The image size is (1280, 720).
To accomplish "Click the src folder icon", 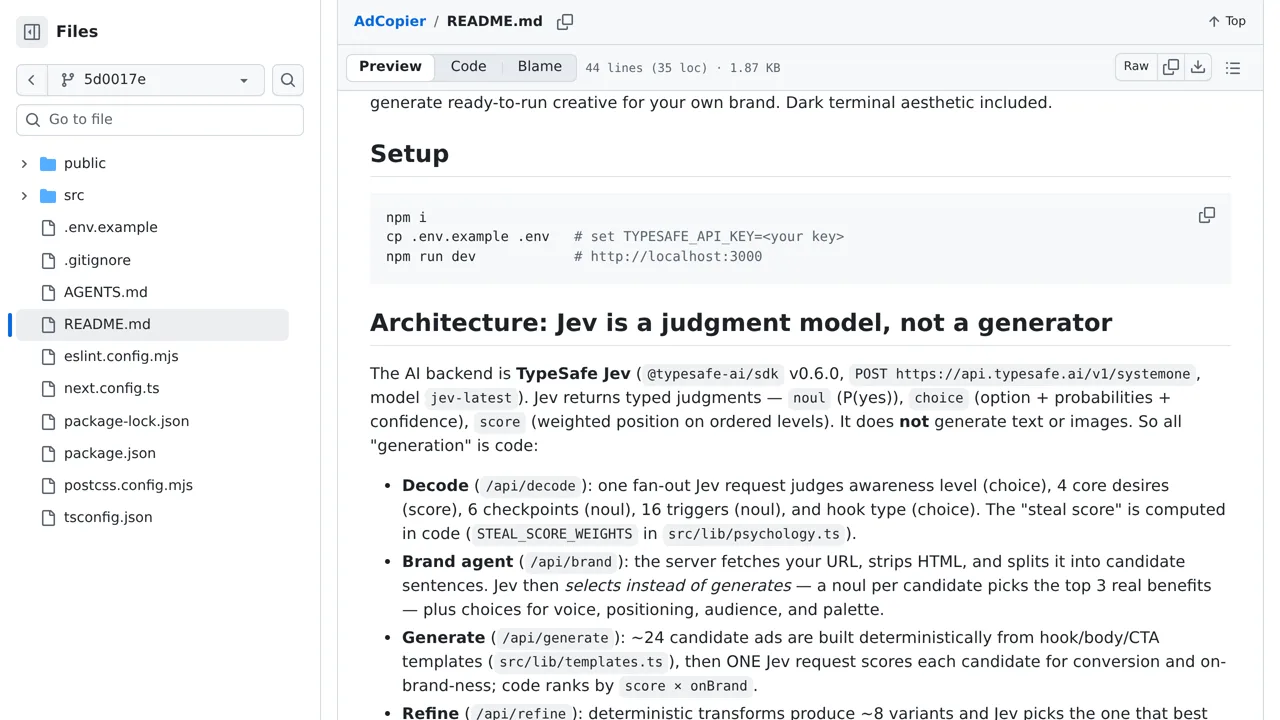I will [x=48, y=195].
